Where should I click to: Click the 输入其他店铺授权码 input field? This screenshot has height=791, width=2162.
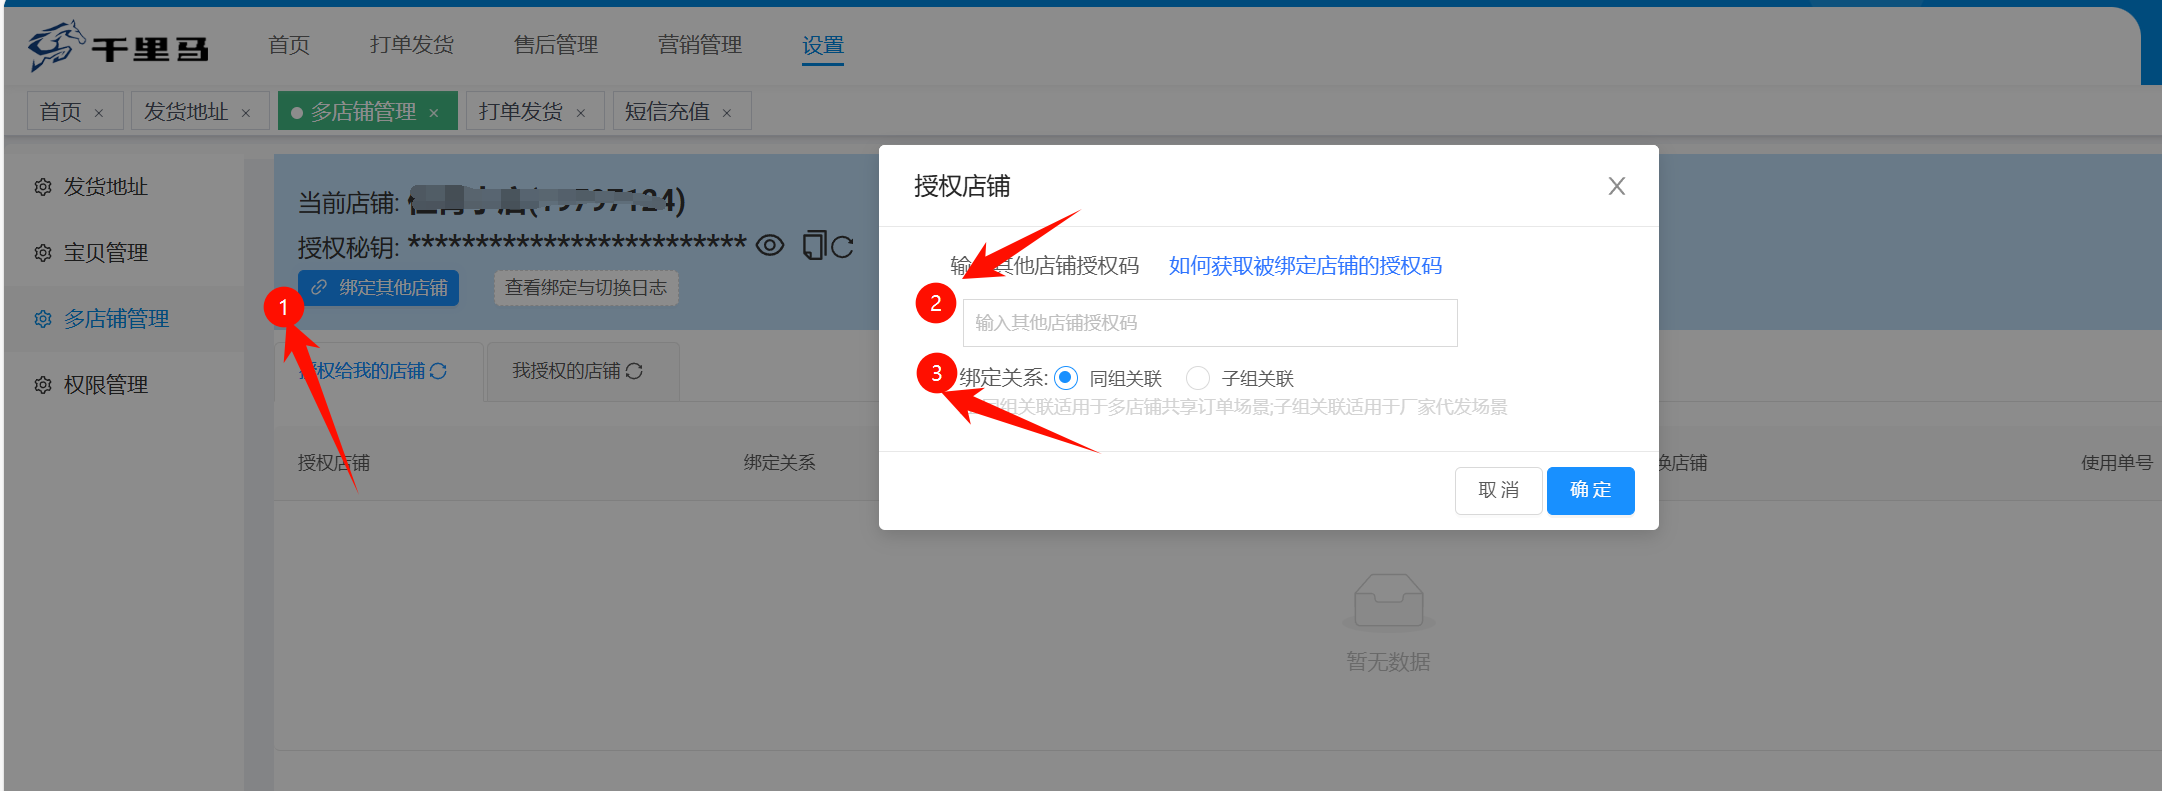pos(1209,323)
